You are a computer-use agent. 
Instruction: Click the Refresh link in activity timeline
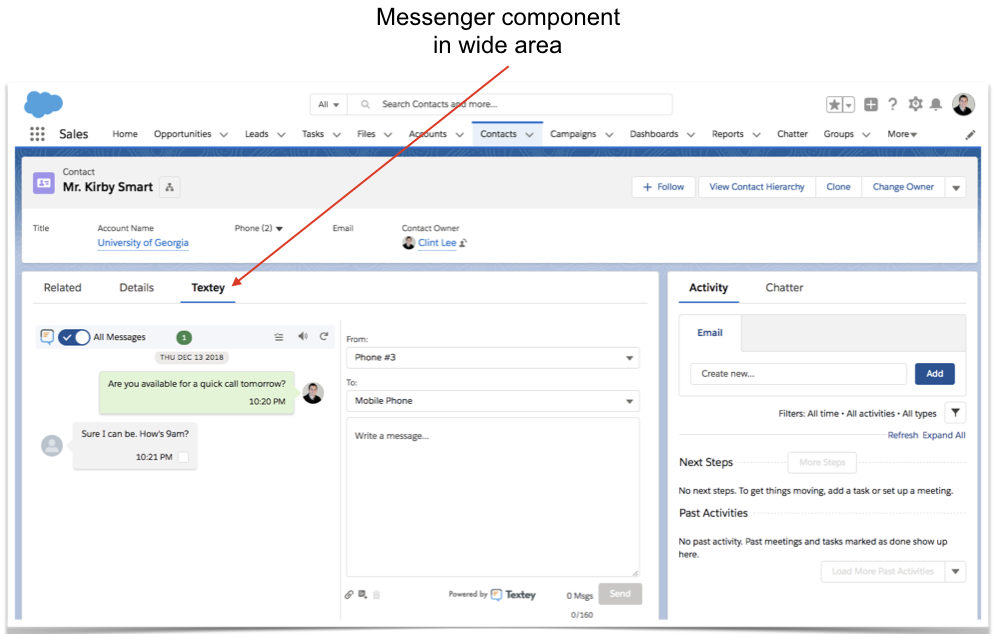coord(903,436)
